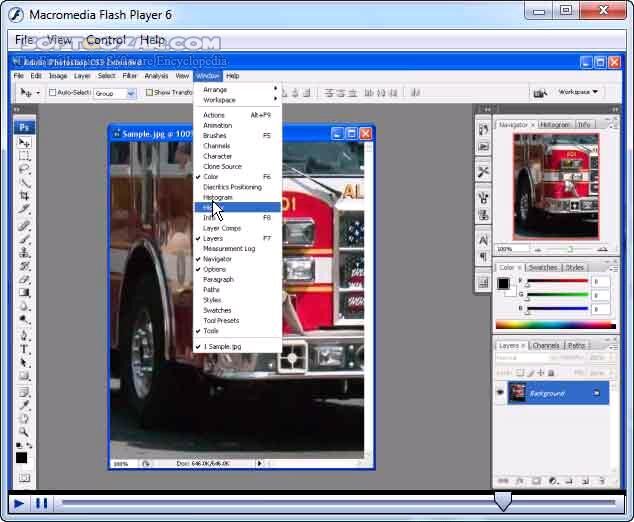Click the Navigator thumbnail preview
This screenshot has width=634, height=522.
point(555,185)
